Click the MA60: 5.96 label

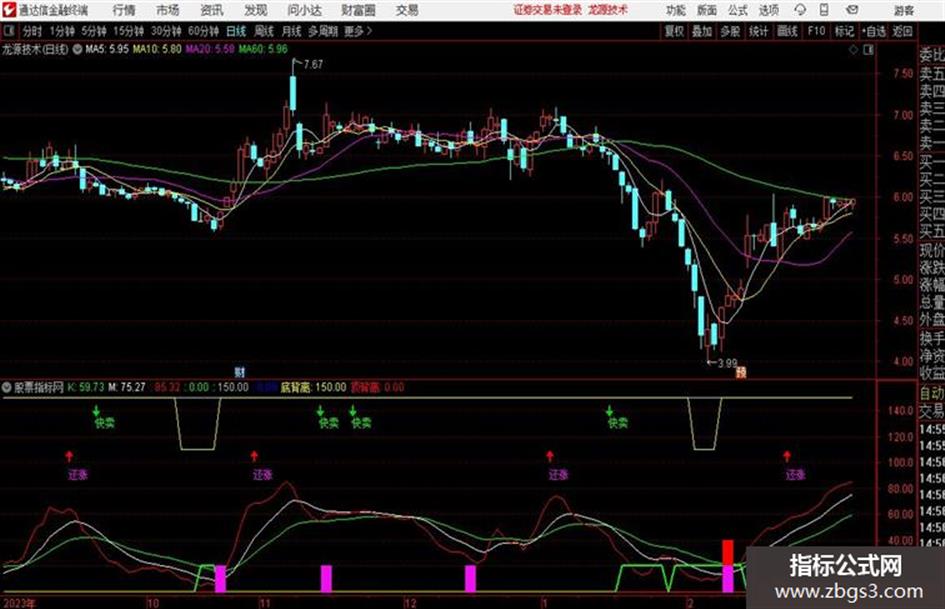[x=263, y=49]
